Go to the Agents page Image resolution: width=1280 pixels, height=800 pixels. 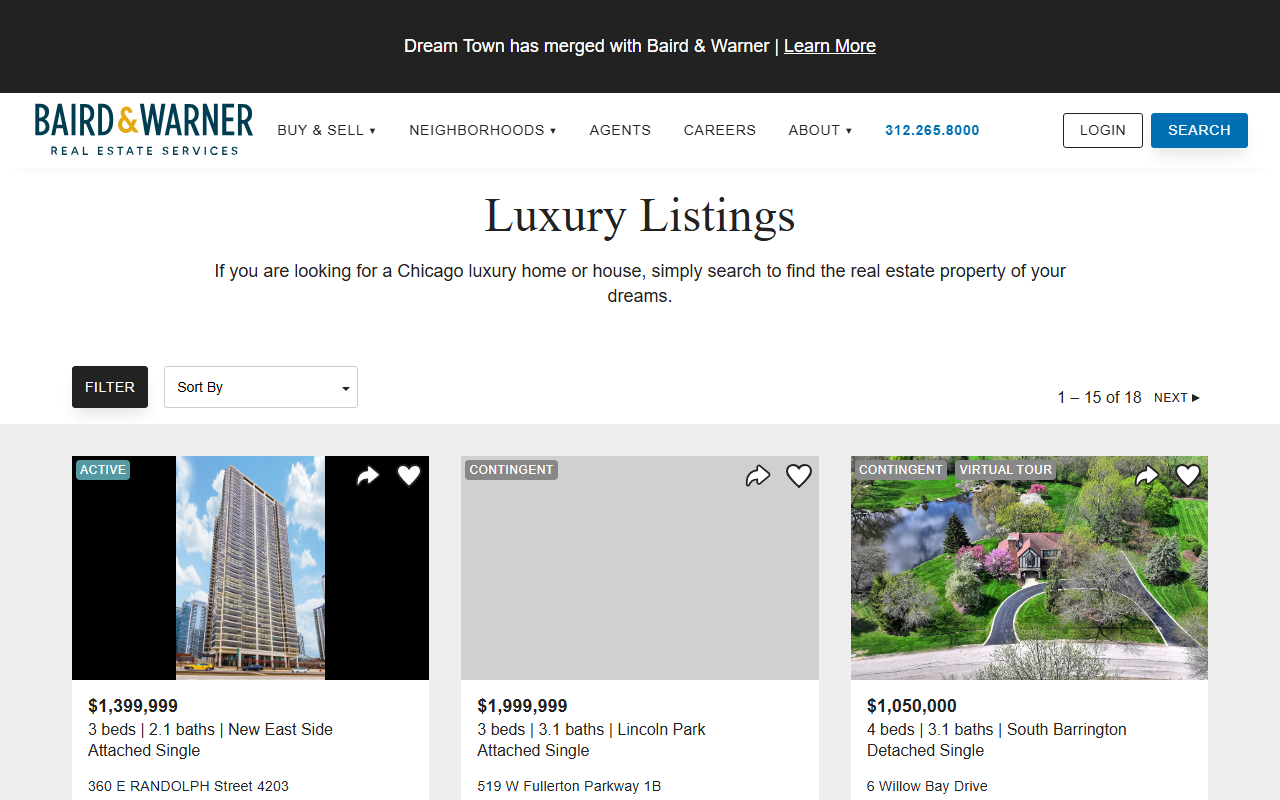coord(620,130)
